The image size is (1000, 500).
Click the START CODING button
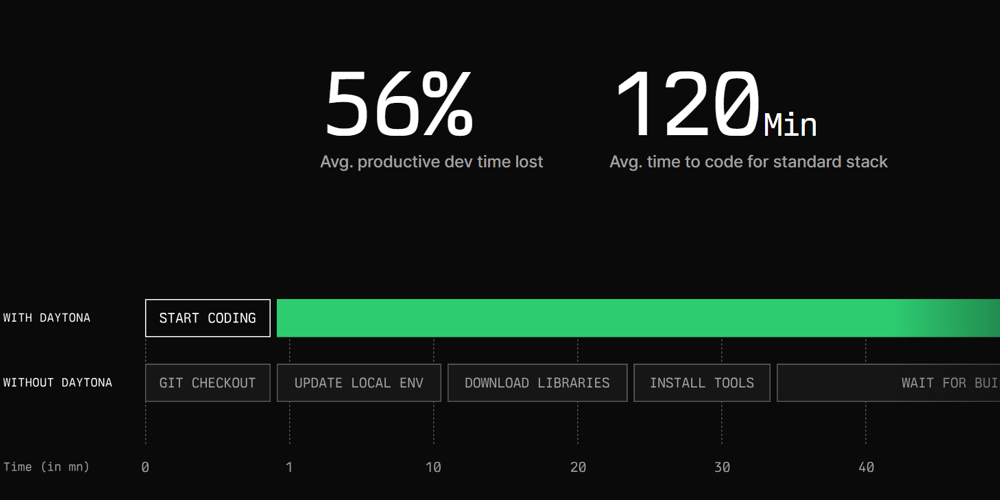click(208, 318)
